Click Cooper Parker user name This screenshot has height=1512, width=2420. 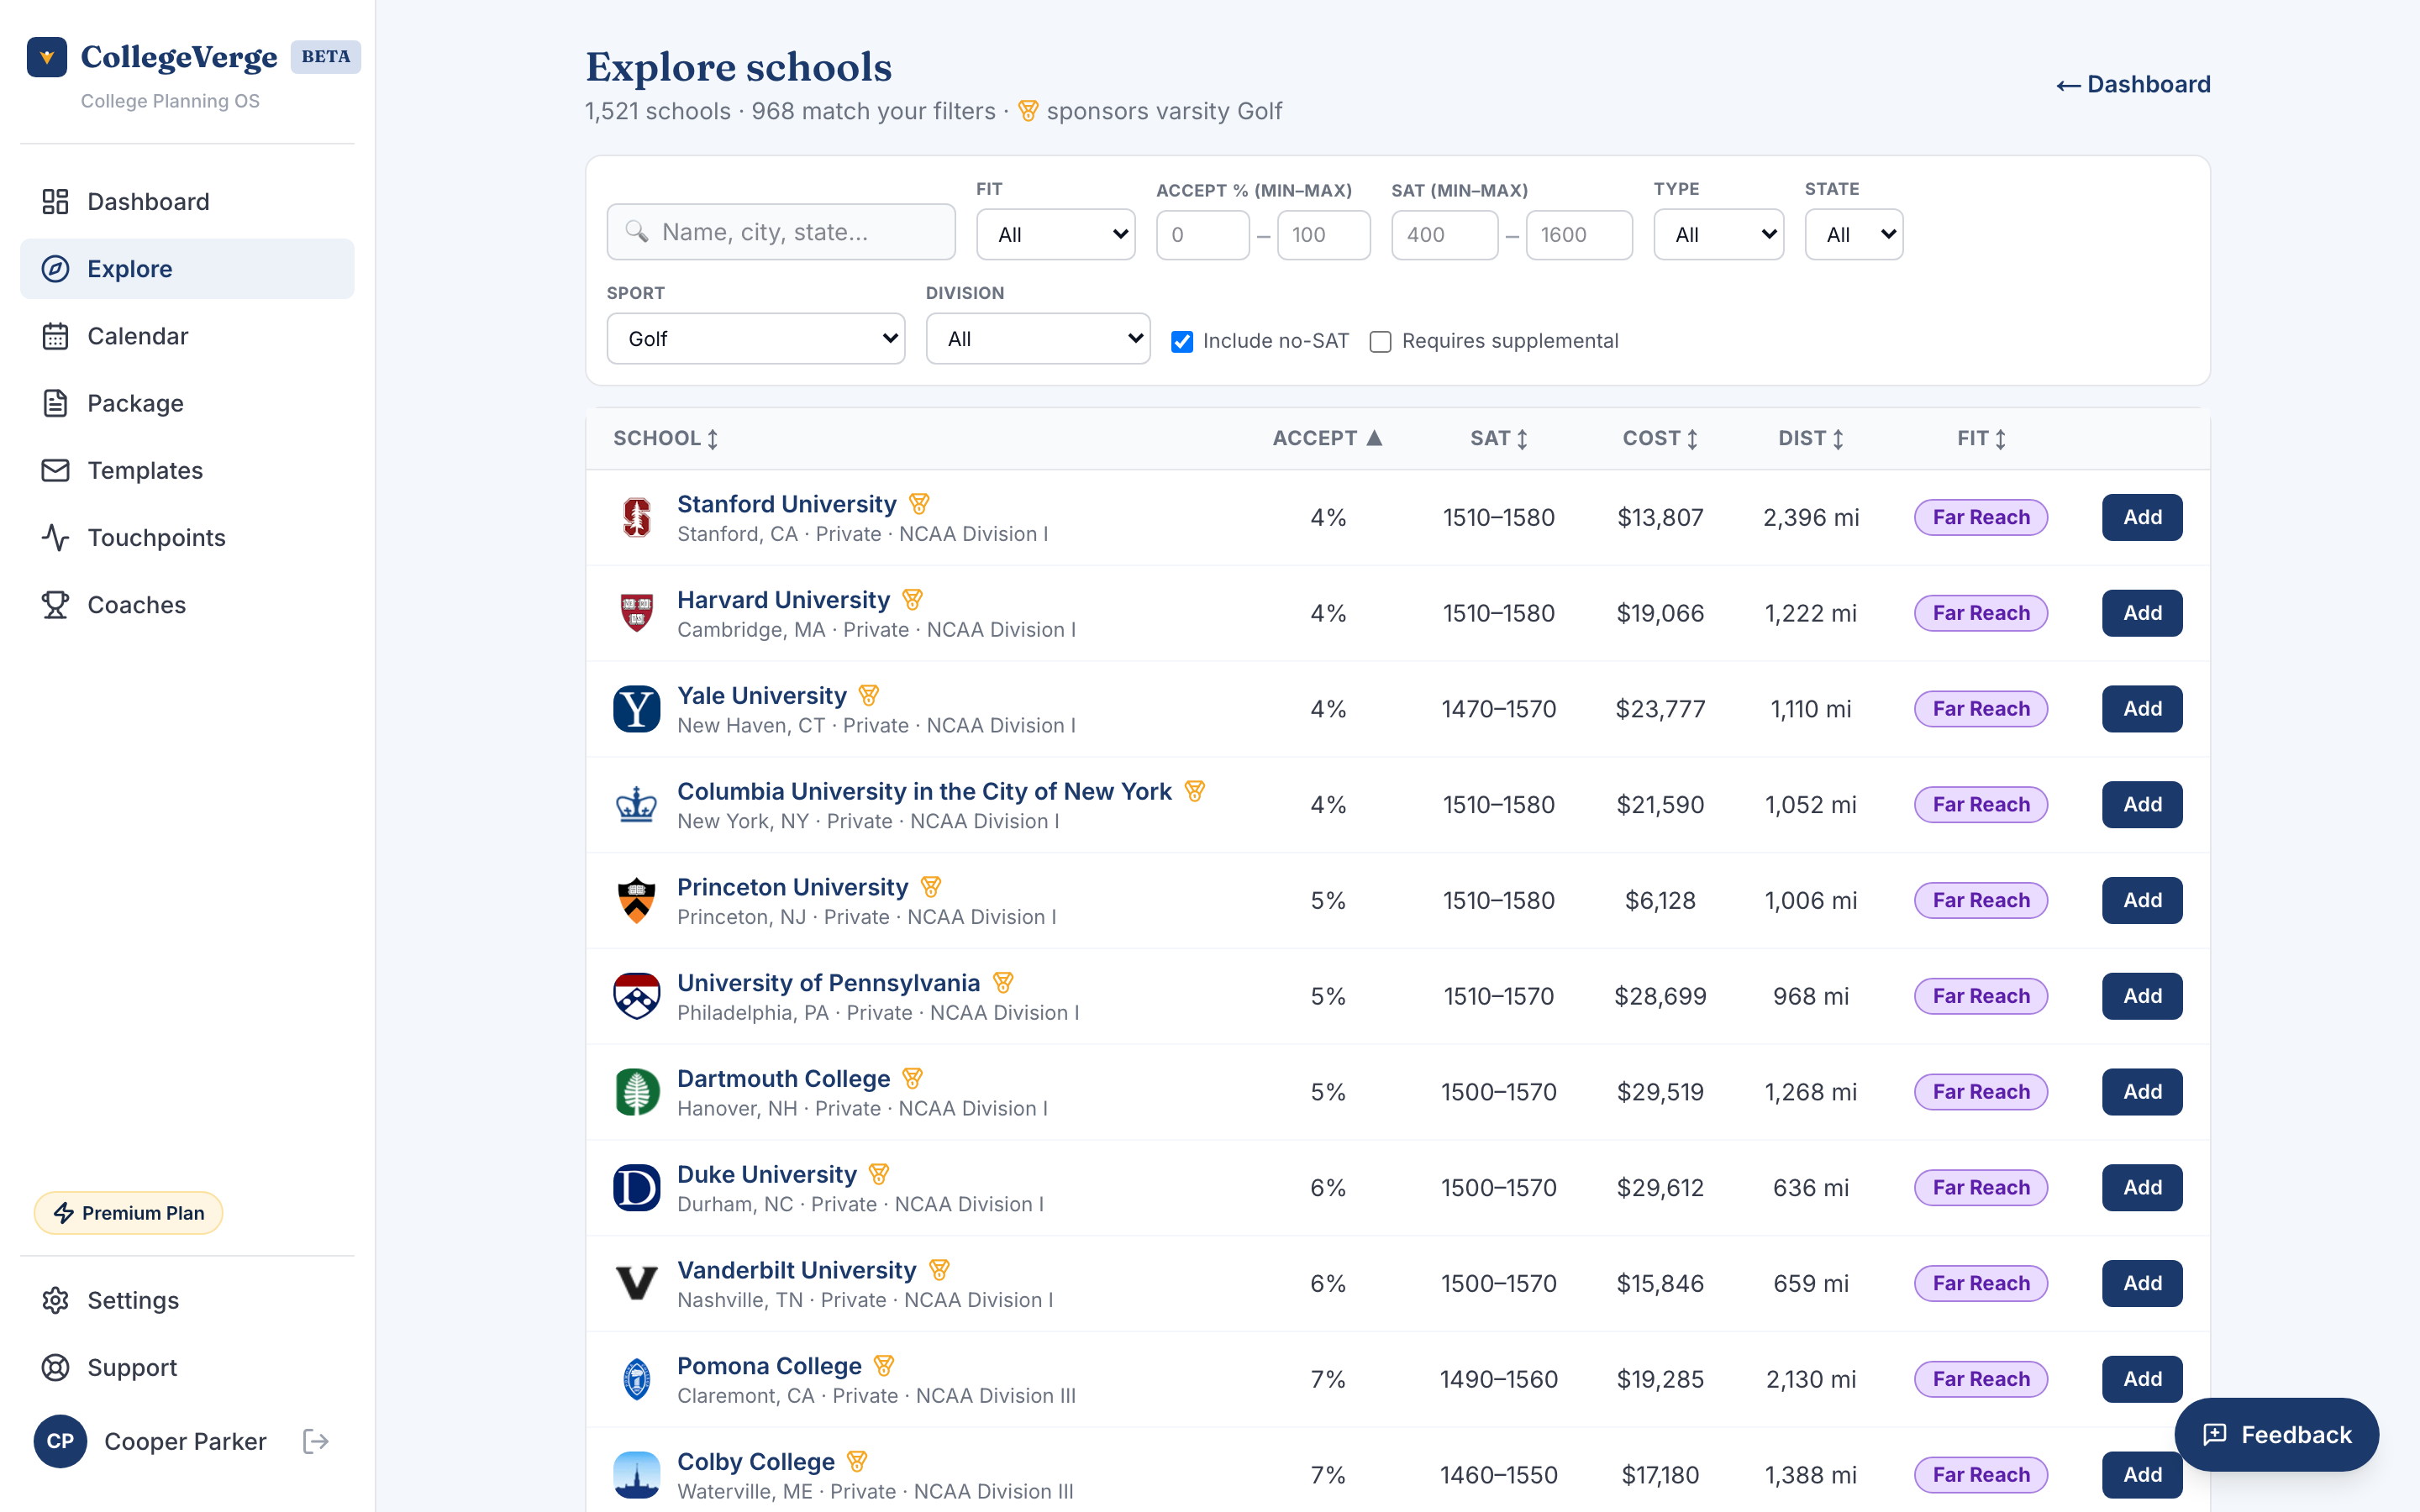[x=185, y=1441]
